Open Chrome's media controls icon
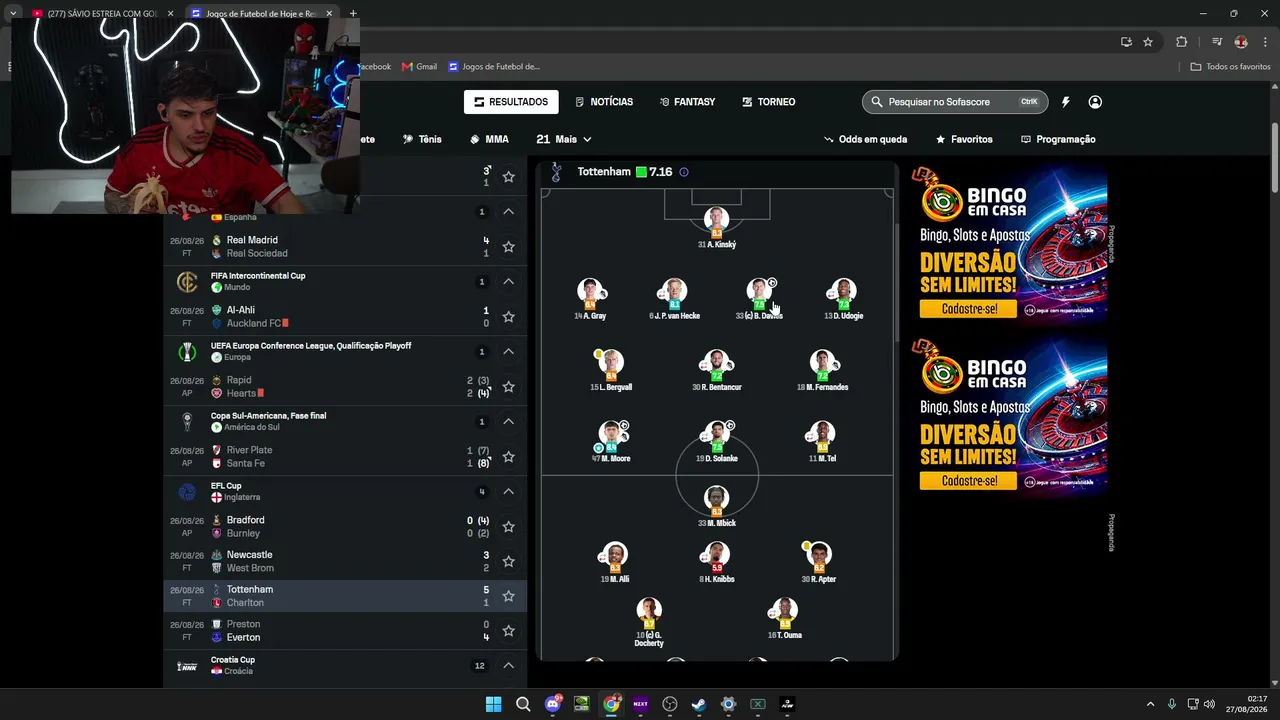Screen dimensions: 1280x720 [1217, 42]
